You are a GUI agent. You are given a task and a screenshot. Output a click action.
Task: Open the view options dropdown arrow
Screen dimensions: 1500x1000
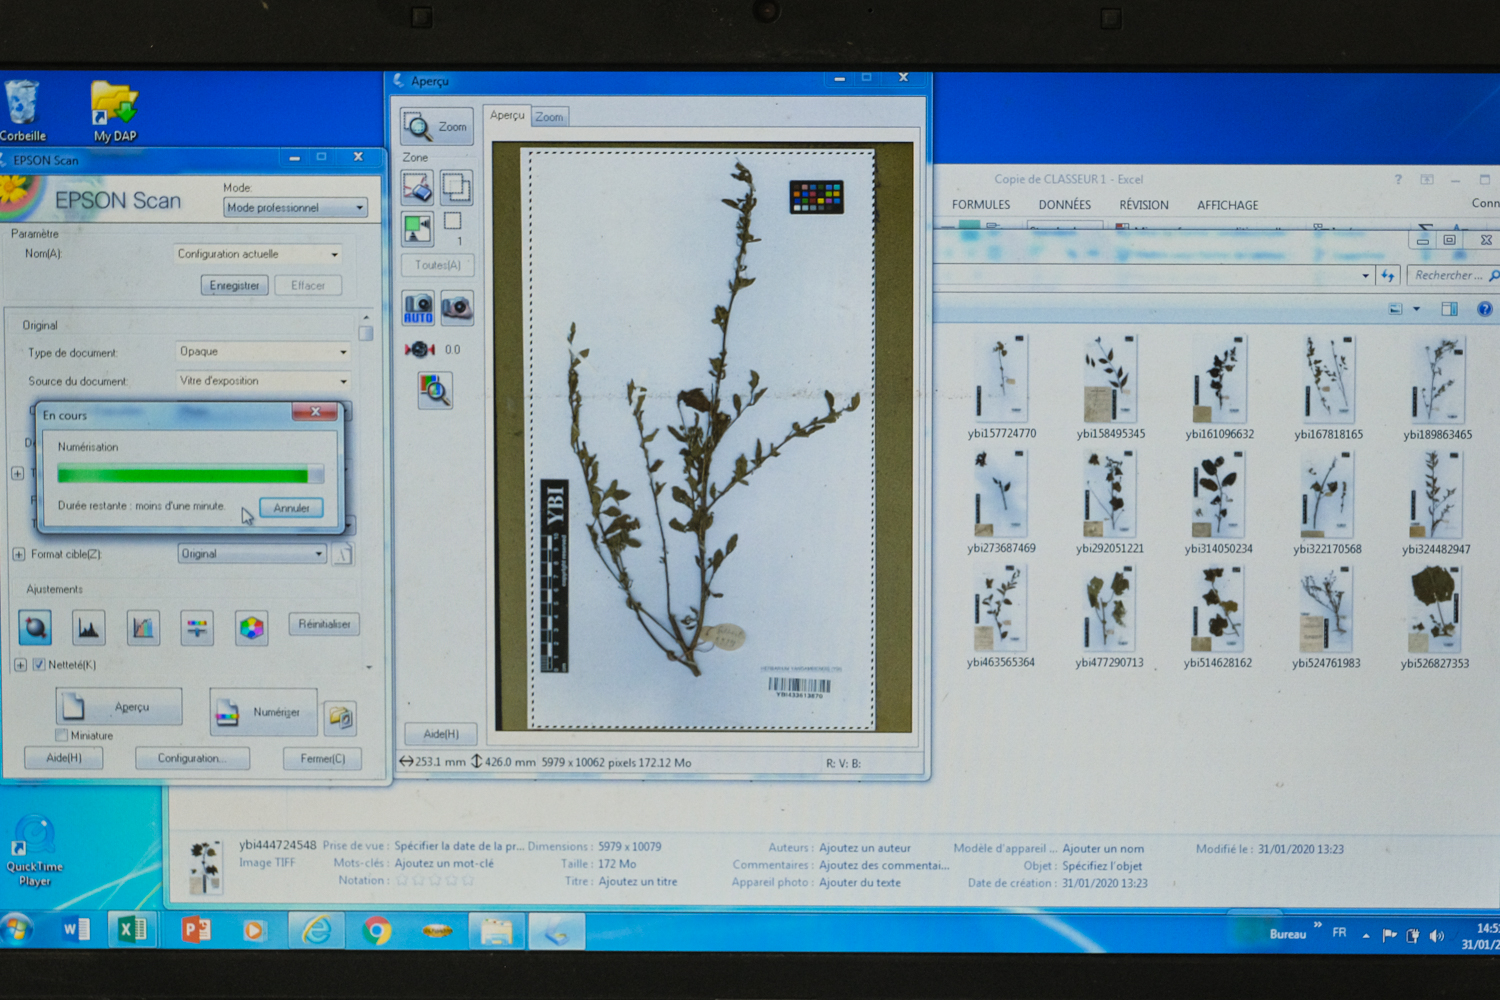[1416, 309]
